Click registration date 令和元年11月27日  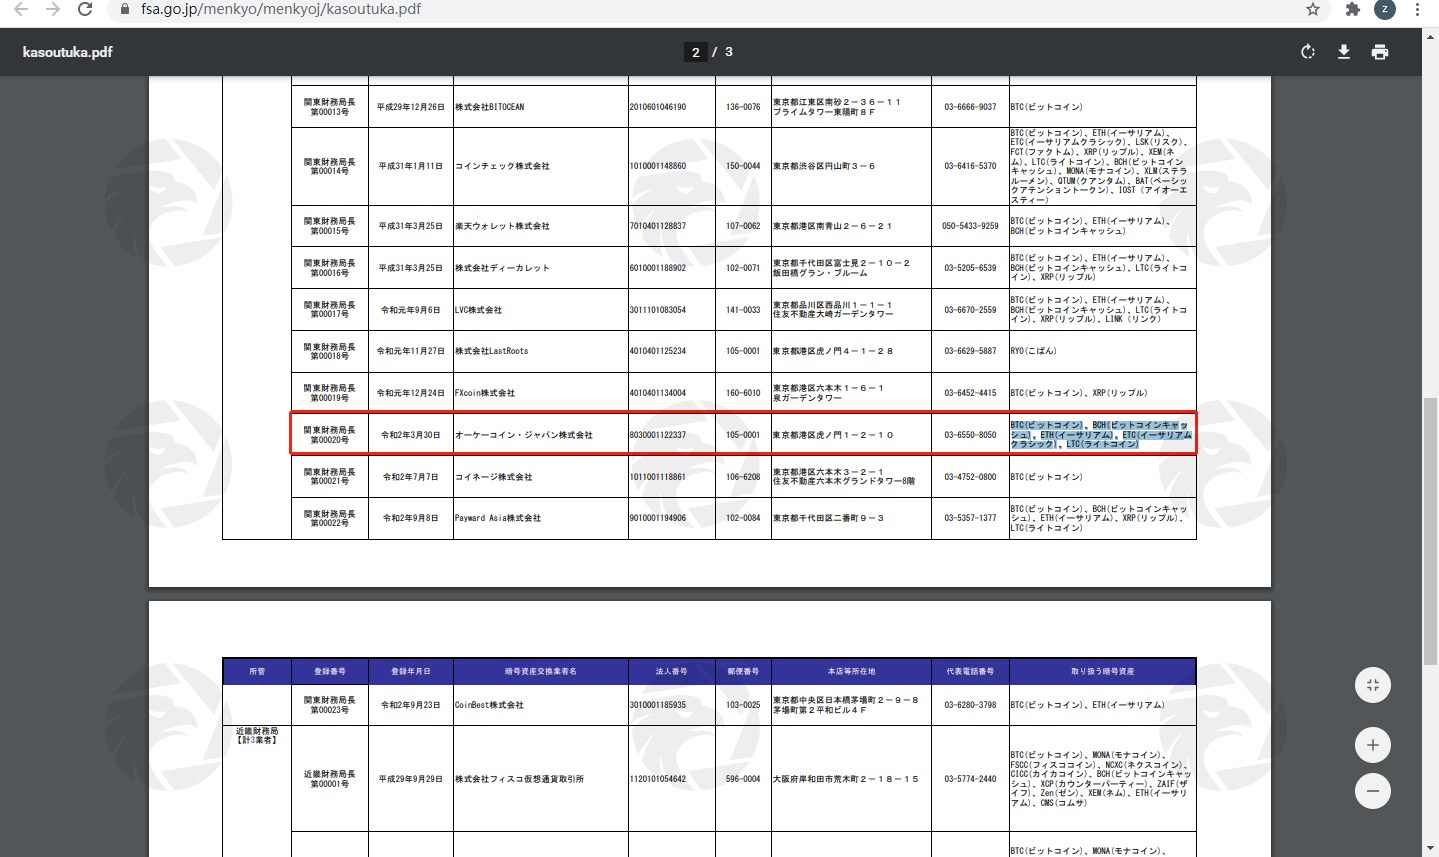[411, 351]
